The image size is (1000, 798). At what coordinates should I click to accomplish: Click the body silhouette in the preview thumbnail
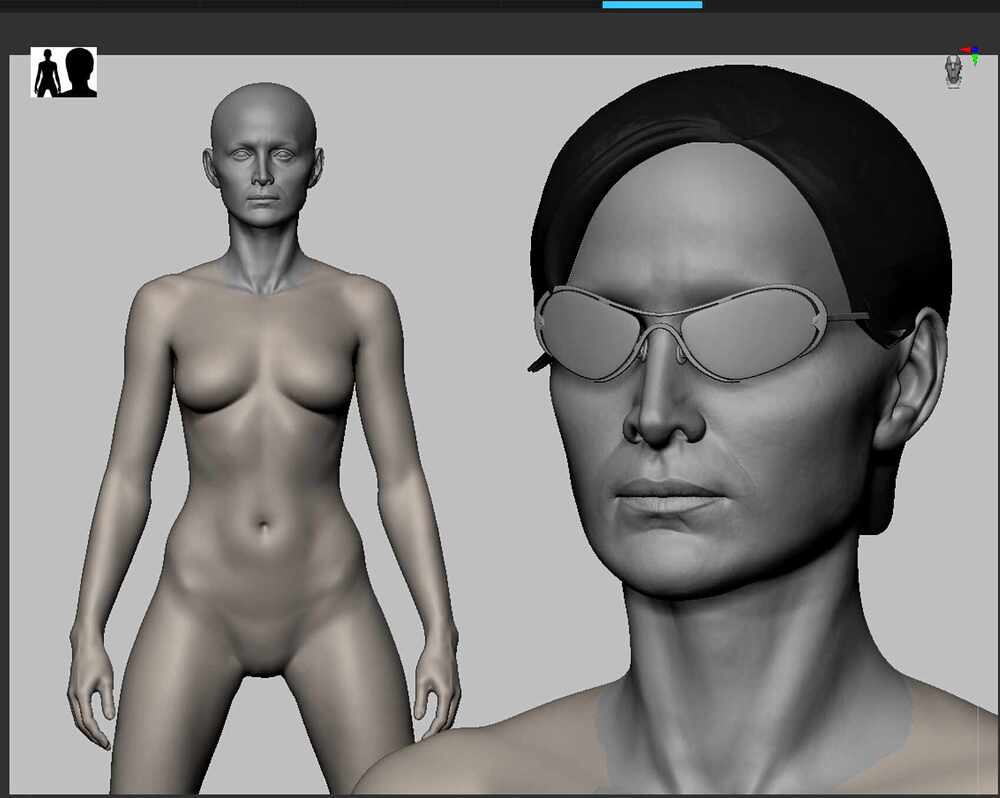48,72
